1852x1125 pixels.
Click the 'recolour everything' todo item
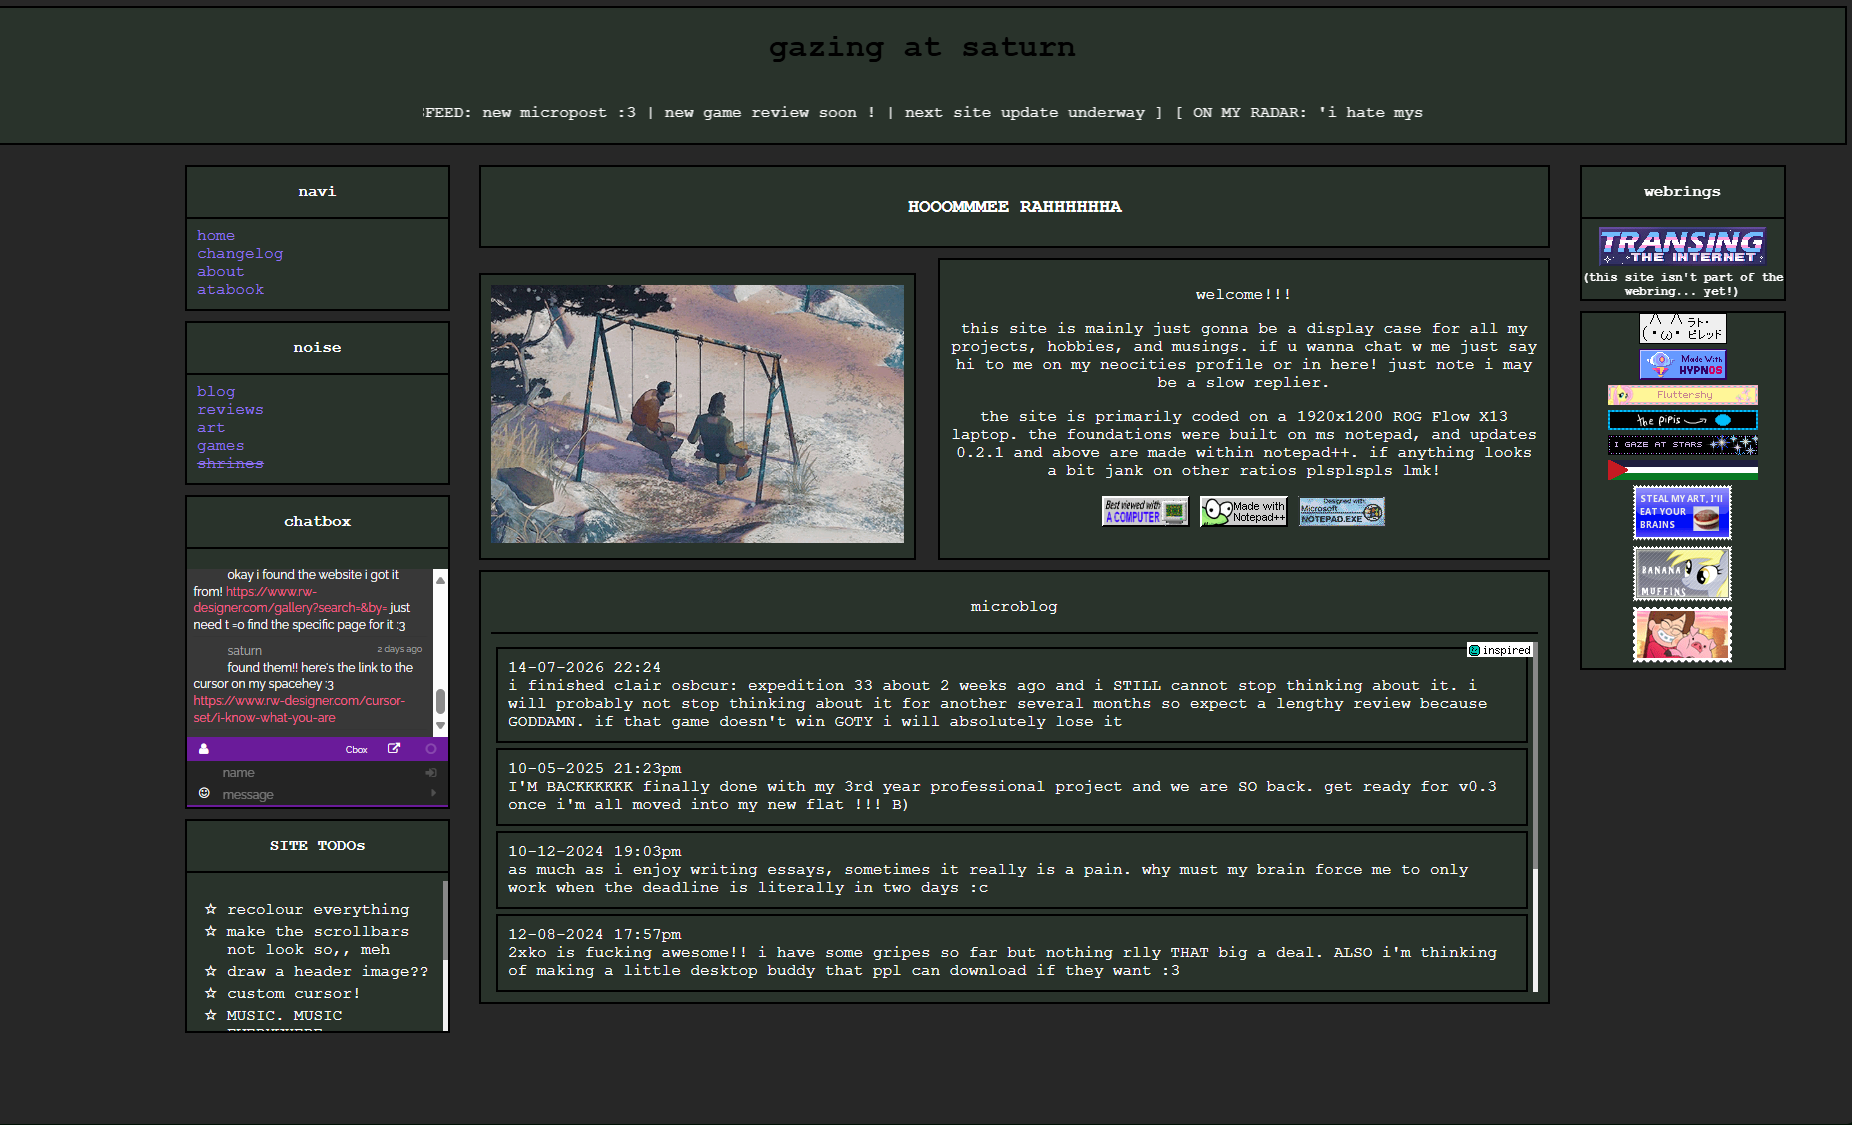[318, 910]
